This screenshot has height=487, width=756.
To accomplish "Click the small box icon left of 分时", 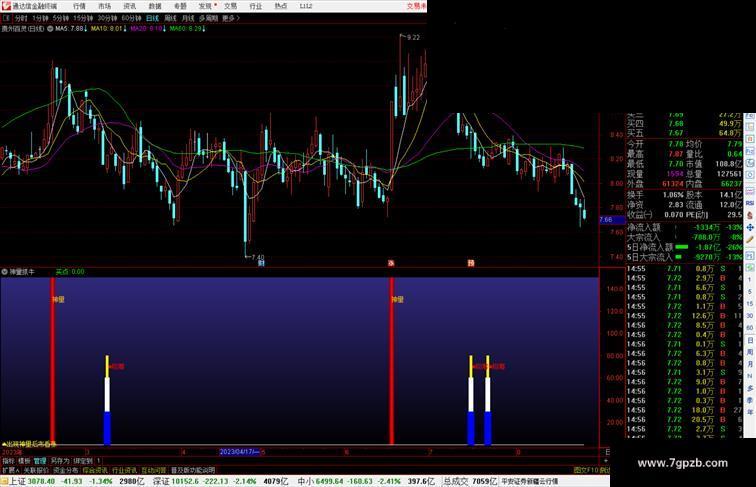I will pos(6,18).
